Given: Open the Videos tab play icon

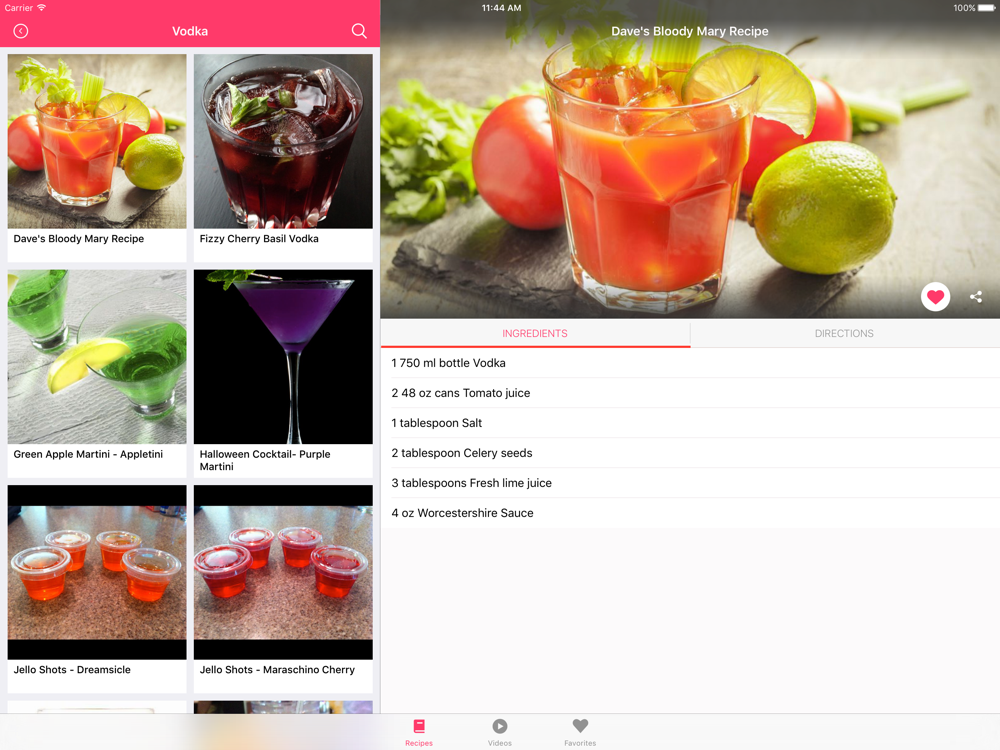Looking at the screenshot, I should (x=499, y=726).
